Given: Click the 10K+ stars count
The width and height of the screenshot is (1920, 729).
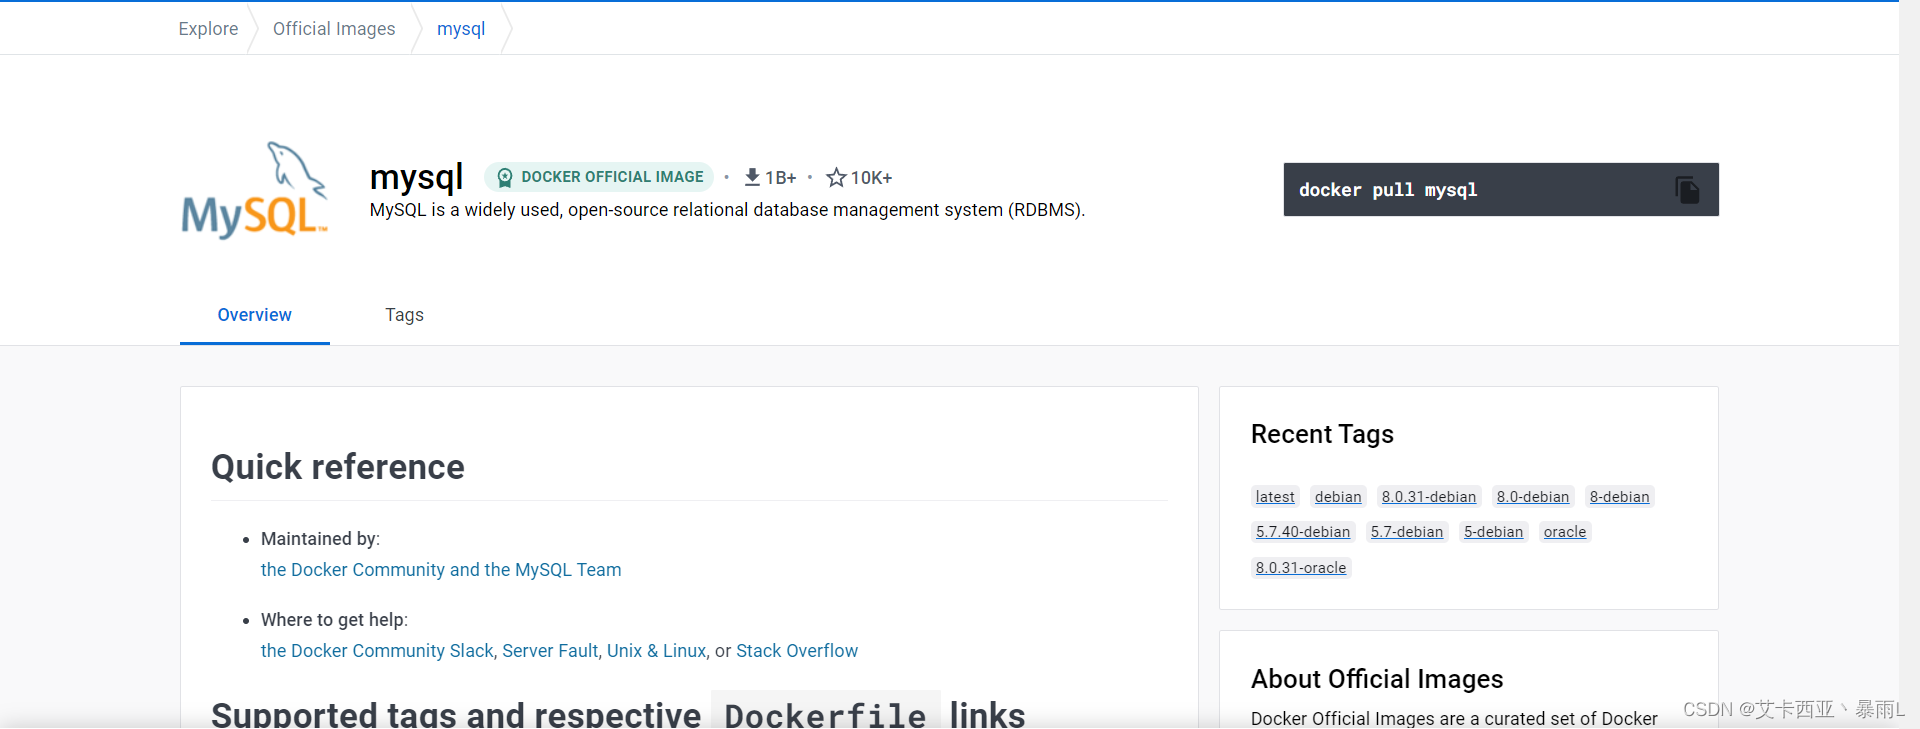Looking at the screenshot, I should [871, 178].
